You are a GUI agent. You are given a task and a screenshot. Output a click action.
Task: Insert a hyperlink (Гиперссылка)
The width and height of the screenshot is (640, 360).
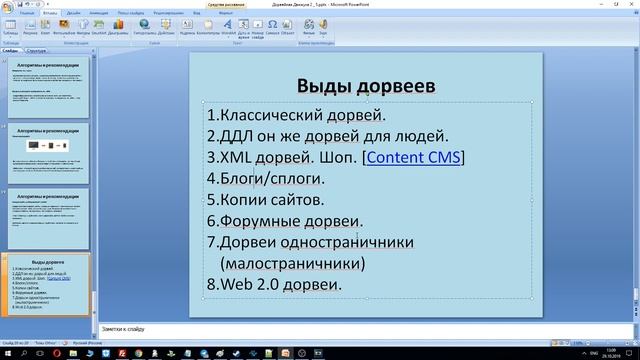point(144,28)
